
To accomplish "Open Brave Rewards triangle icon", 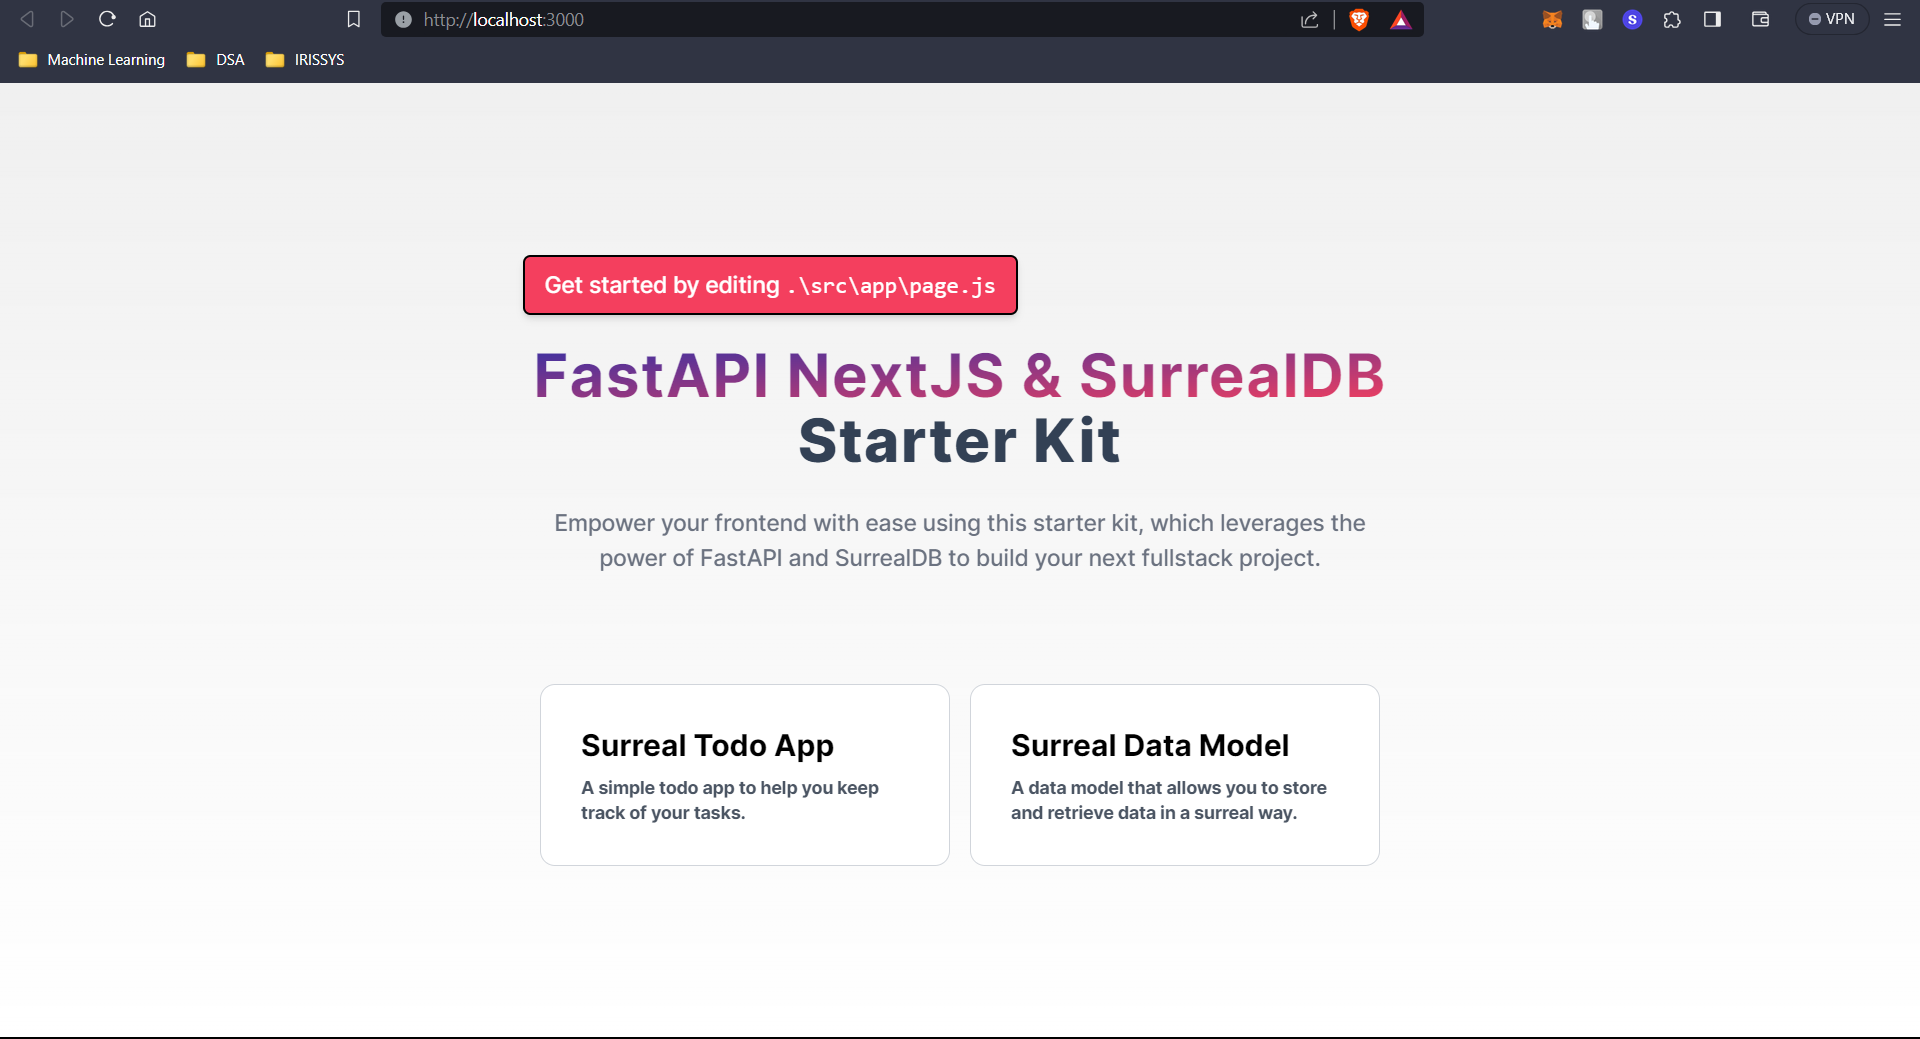I will [1400, 19].
